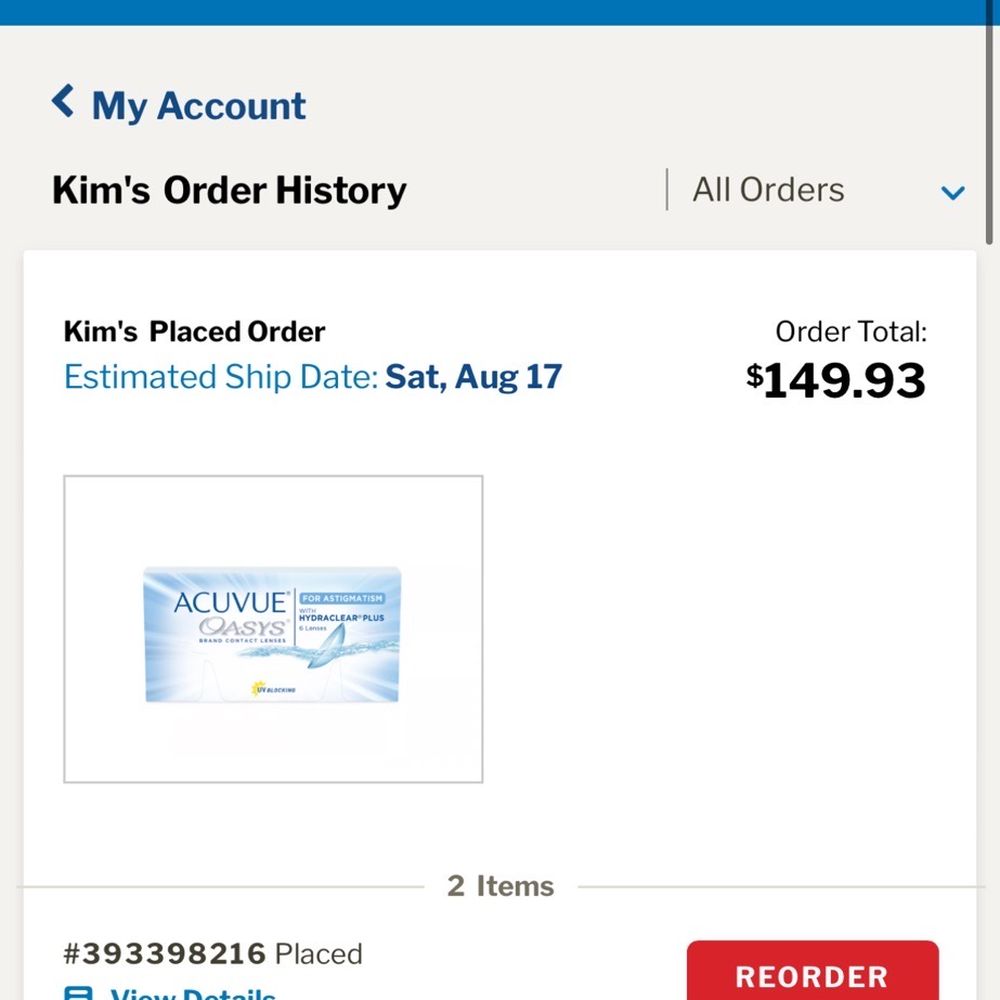Image resolution: width=1000 pixels, height=1000 pixels.
Task: Click the Kim's Order History heading
Action: tap(229, 190)
